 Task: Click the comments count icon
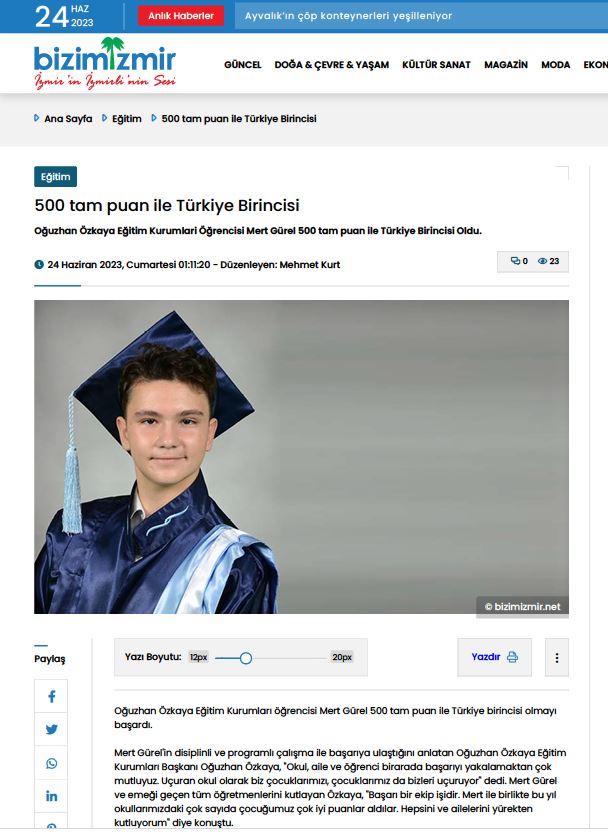pos(515,261)
